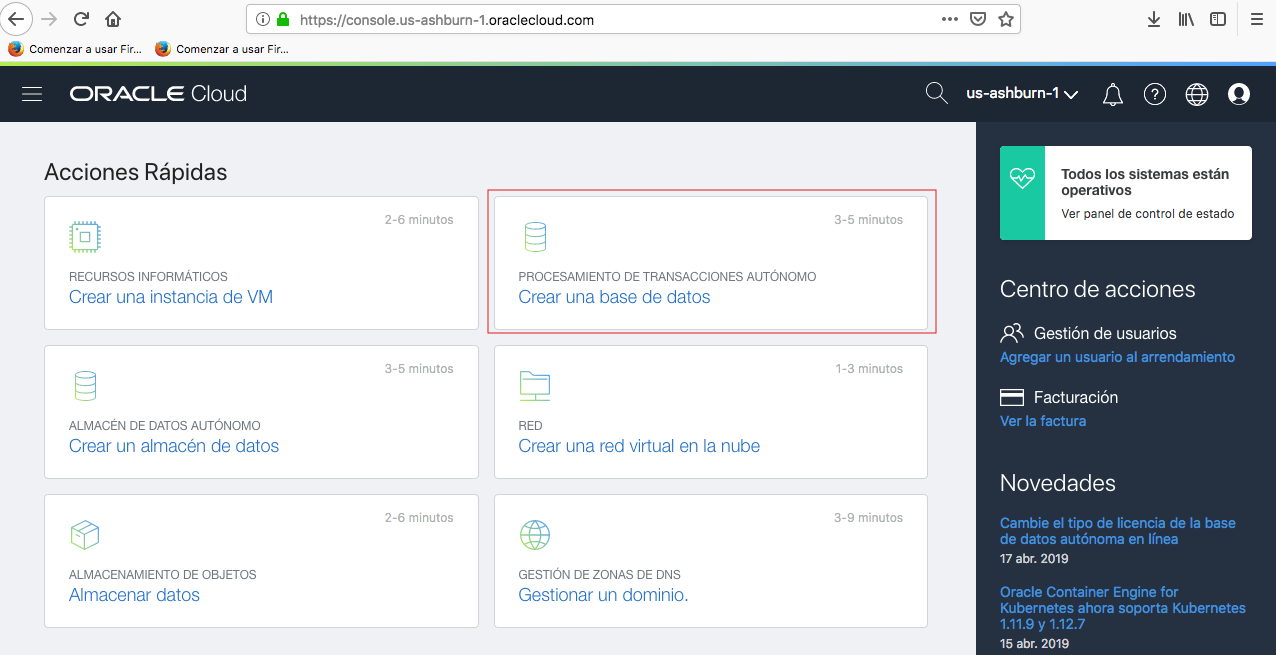This screenshot has width=1276, height=655.
Task: Open Crear una base de datos link
Action: point(613,297)
